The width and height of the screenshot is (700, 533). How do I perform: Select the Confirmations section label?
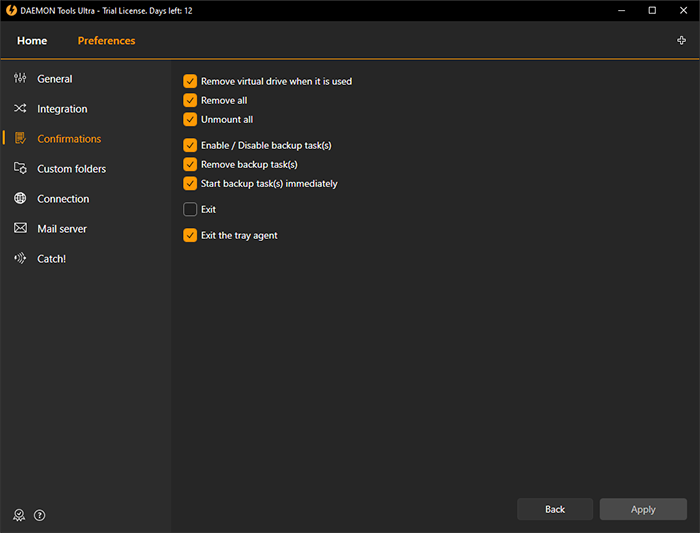pos(69,139)
